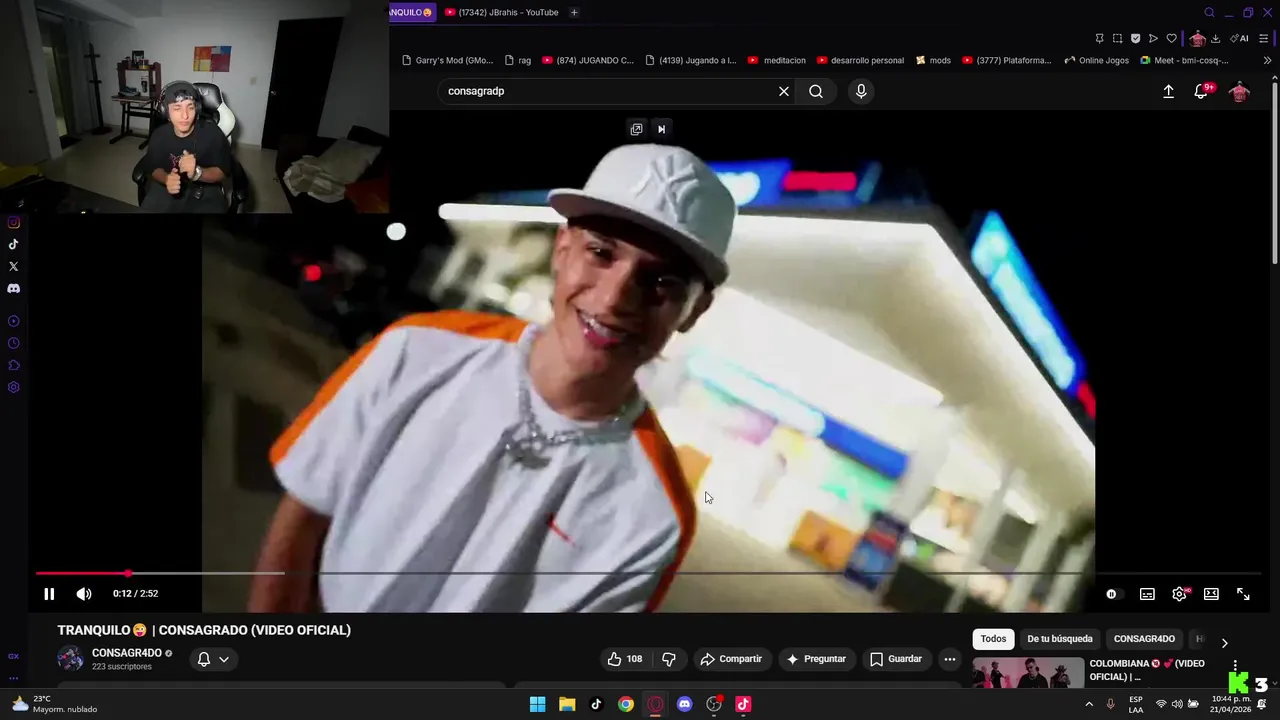Switch to the TRANQUILO browser tab
Screen dimensions: 1280x720
(412, 12)
